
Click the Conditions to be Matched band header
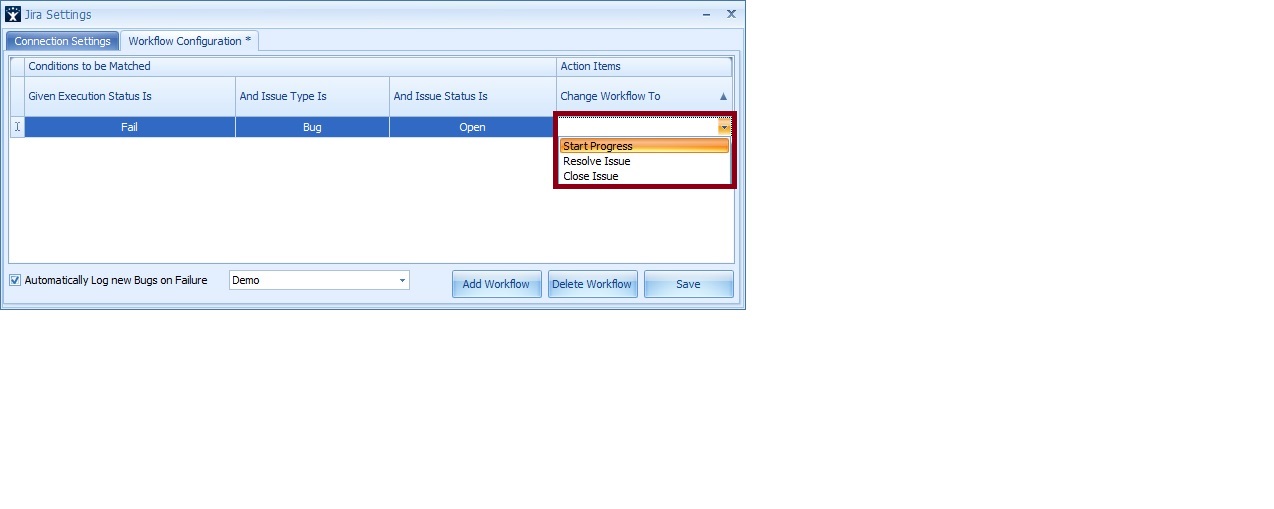290,66
